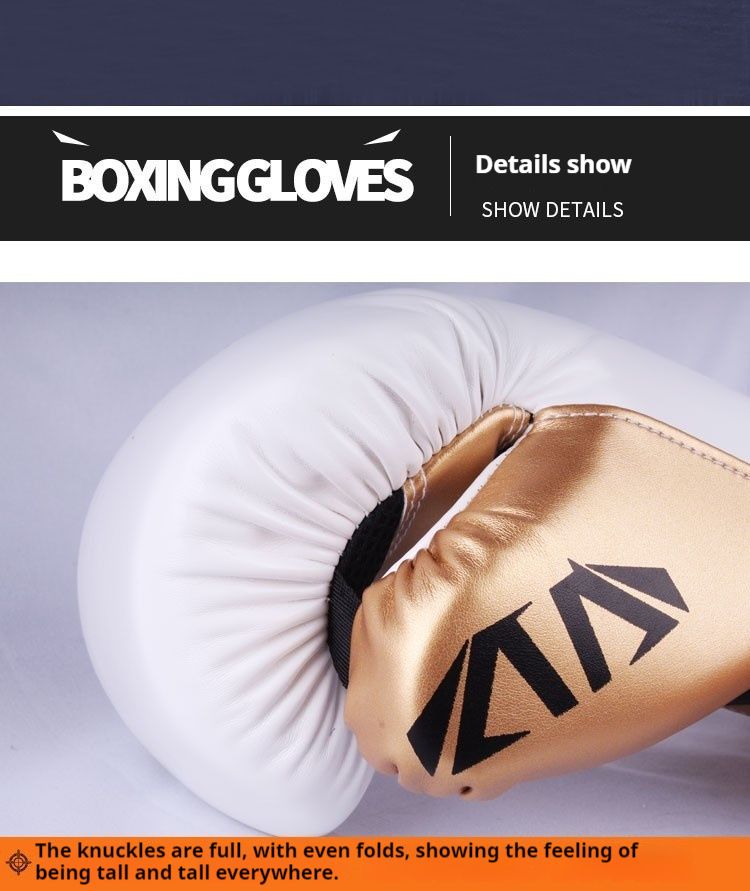This screenshot has width=750, height=891.
Task: Click the vertical divider line in the banner
Action: click(x=451, y=176)
